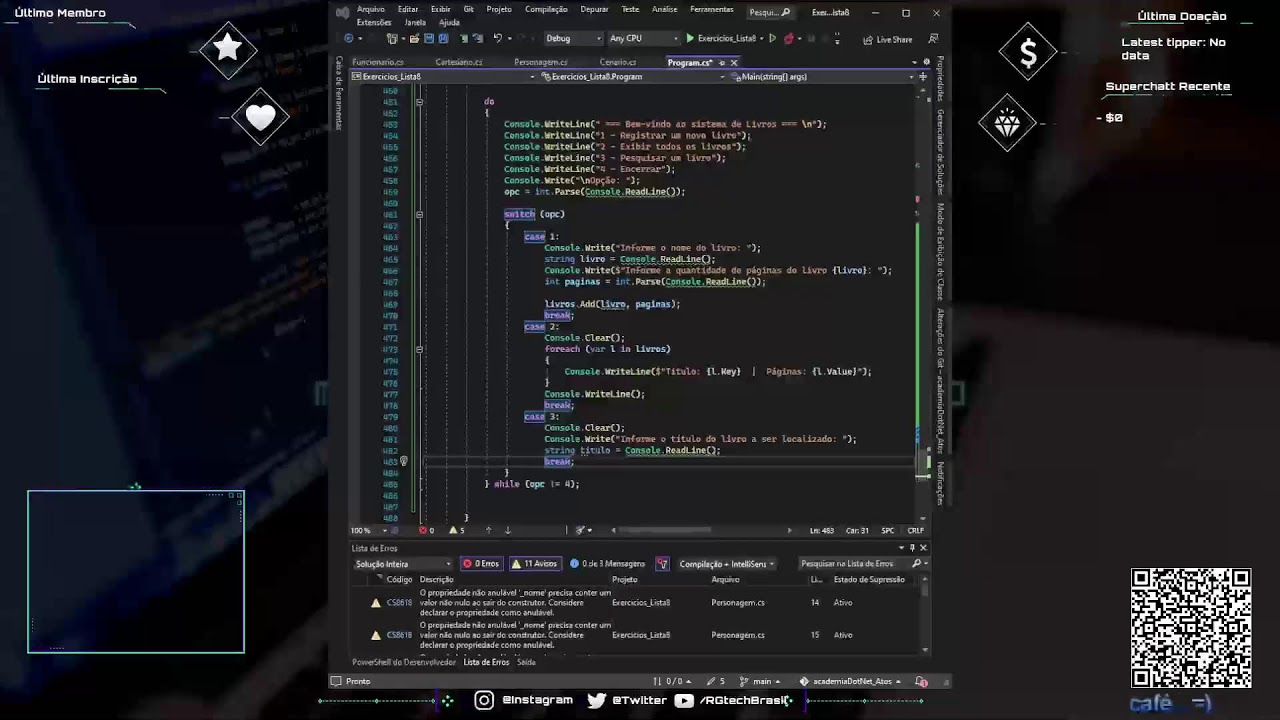The image size is (1280, 720).
Task: Toggle the 11 Avisos filter
Action: click(x=535, y=564)
